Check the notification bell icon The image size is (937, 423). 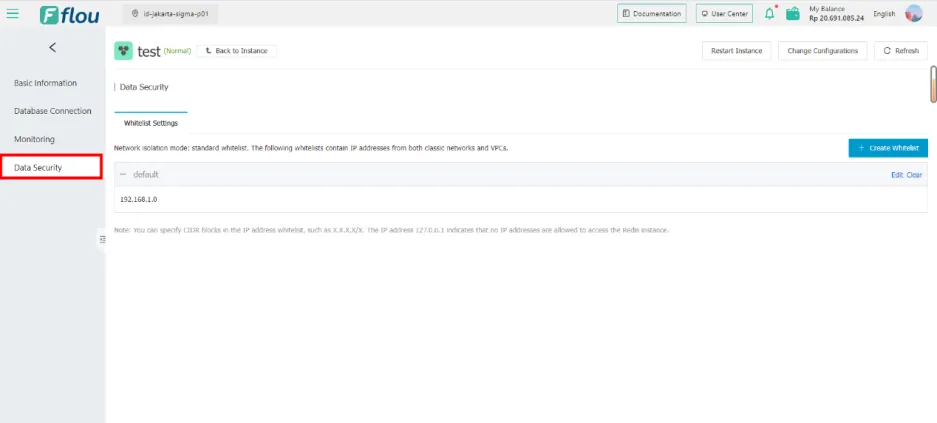pos(770,13)
